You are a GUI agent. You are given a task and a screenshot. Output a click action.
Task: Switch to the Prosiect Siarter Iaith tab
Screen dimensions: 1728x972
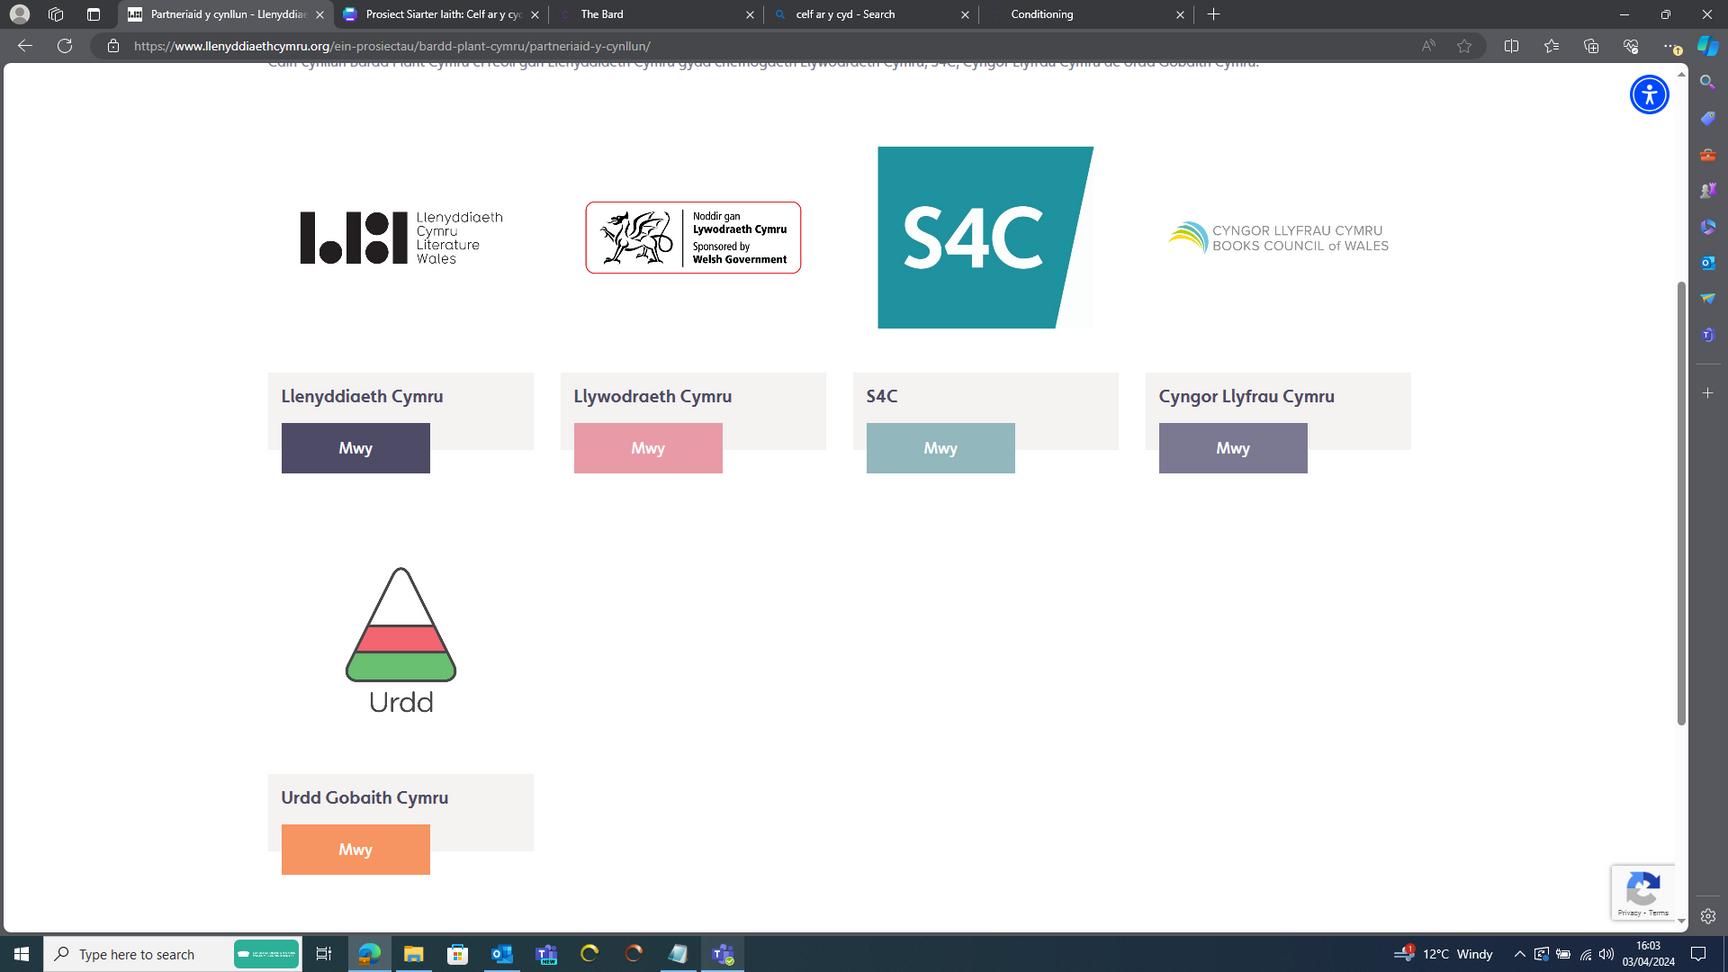[x=441, y=15]
